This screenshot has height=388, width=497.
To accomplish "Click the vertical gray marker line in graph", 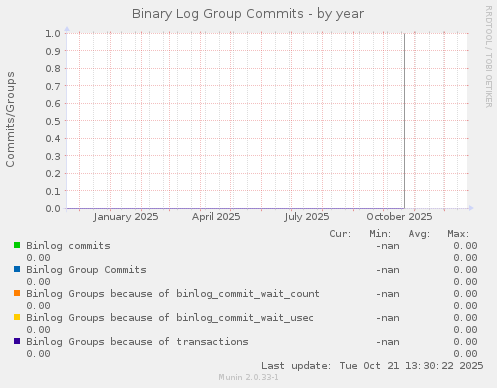I will [404, 121].
